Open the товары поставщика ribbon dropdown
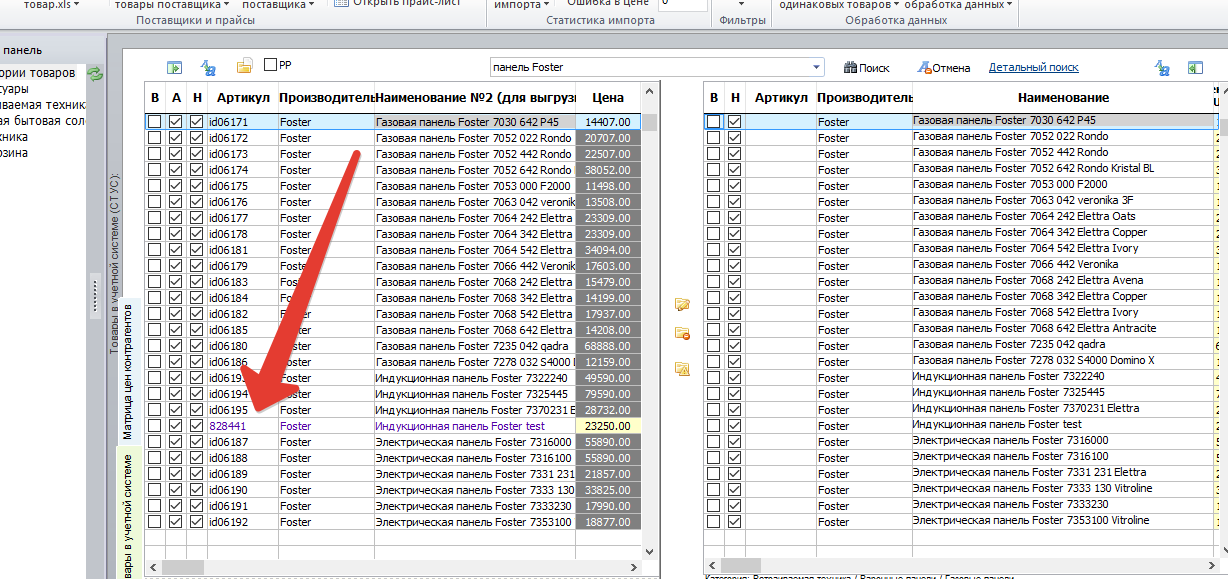The height and width of the screenshot is (579, 1228). (x=174, y=5)
